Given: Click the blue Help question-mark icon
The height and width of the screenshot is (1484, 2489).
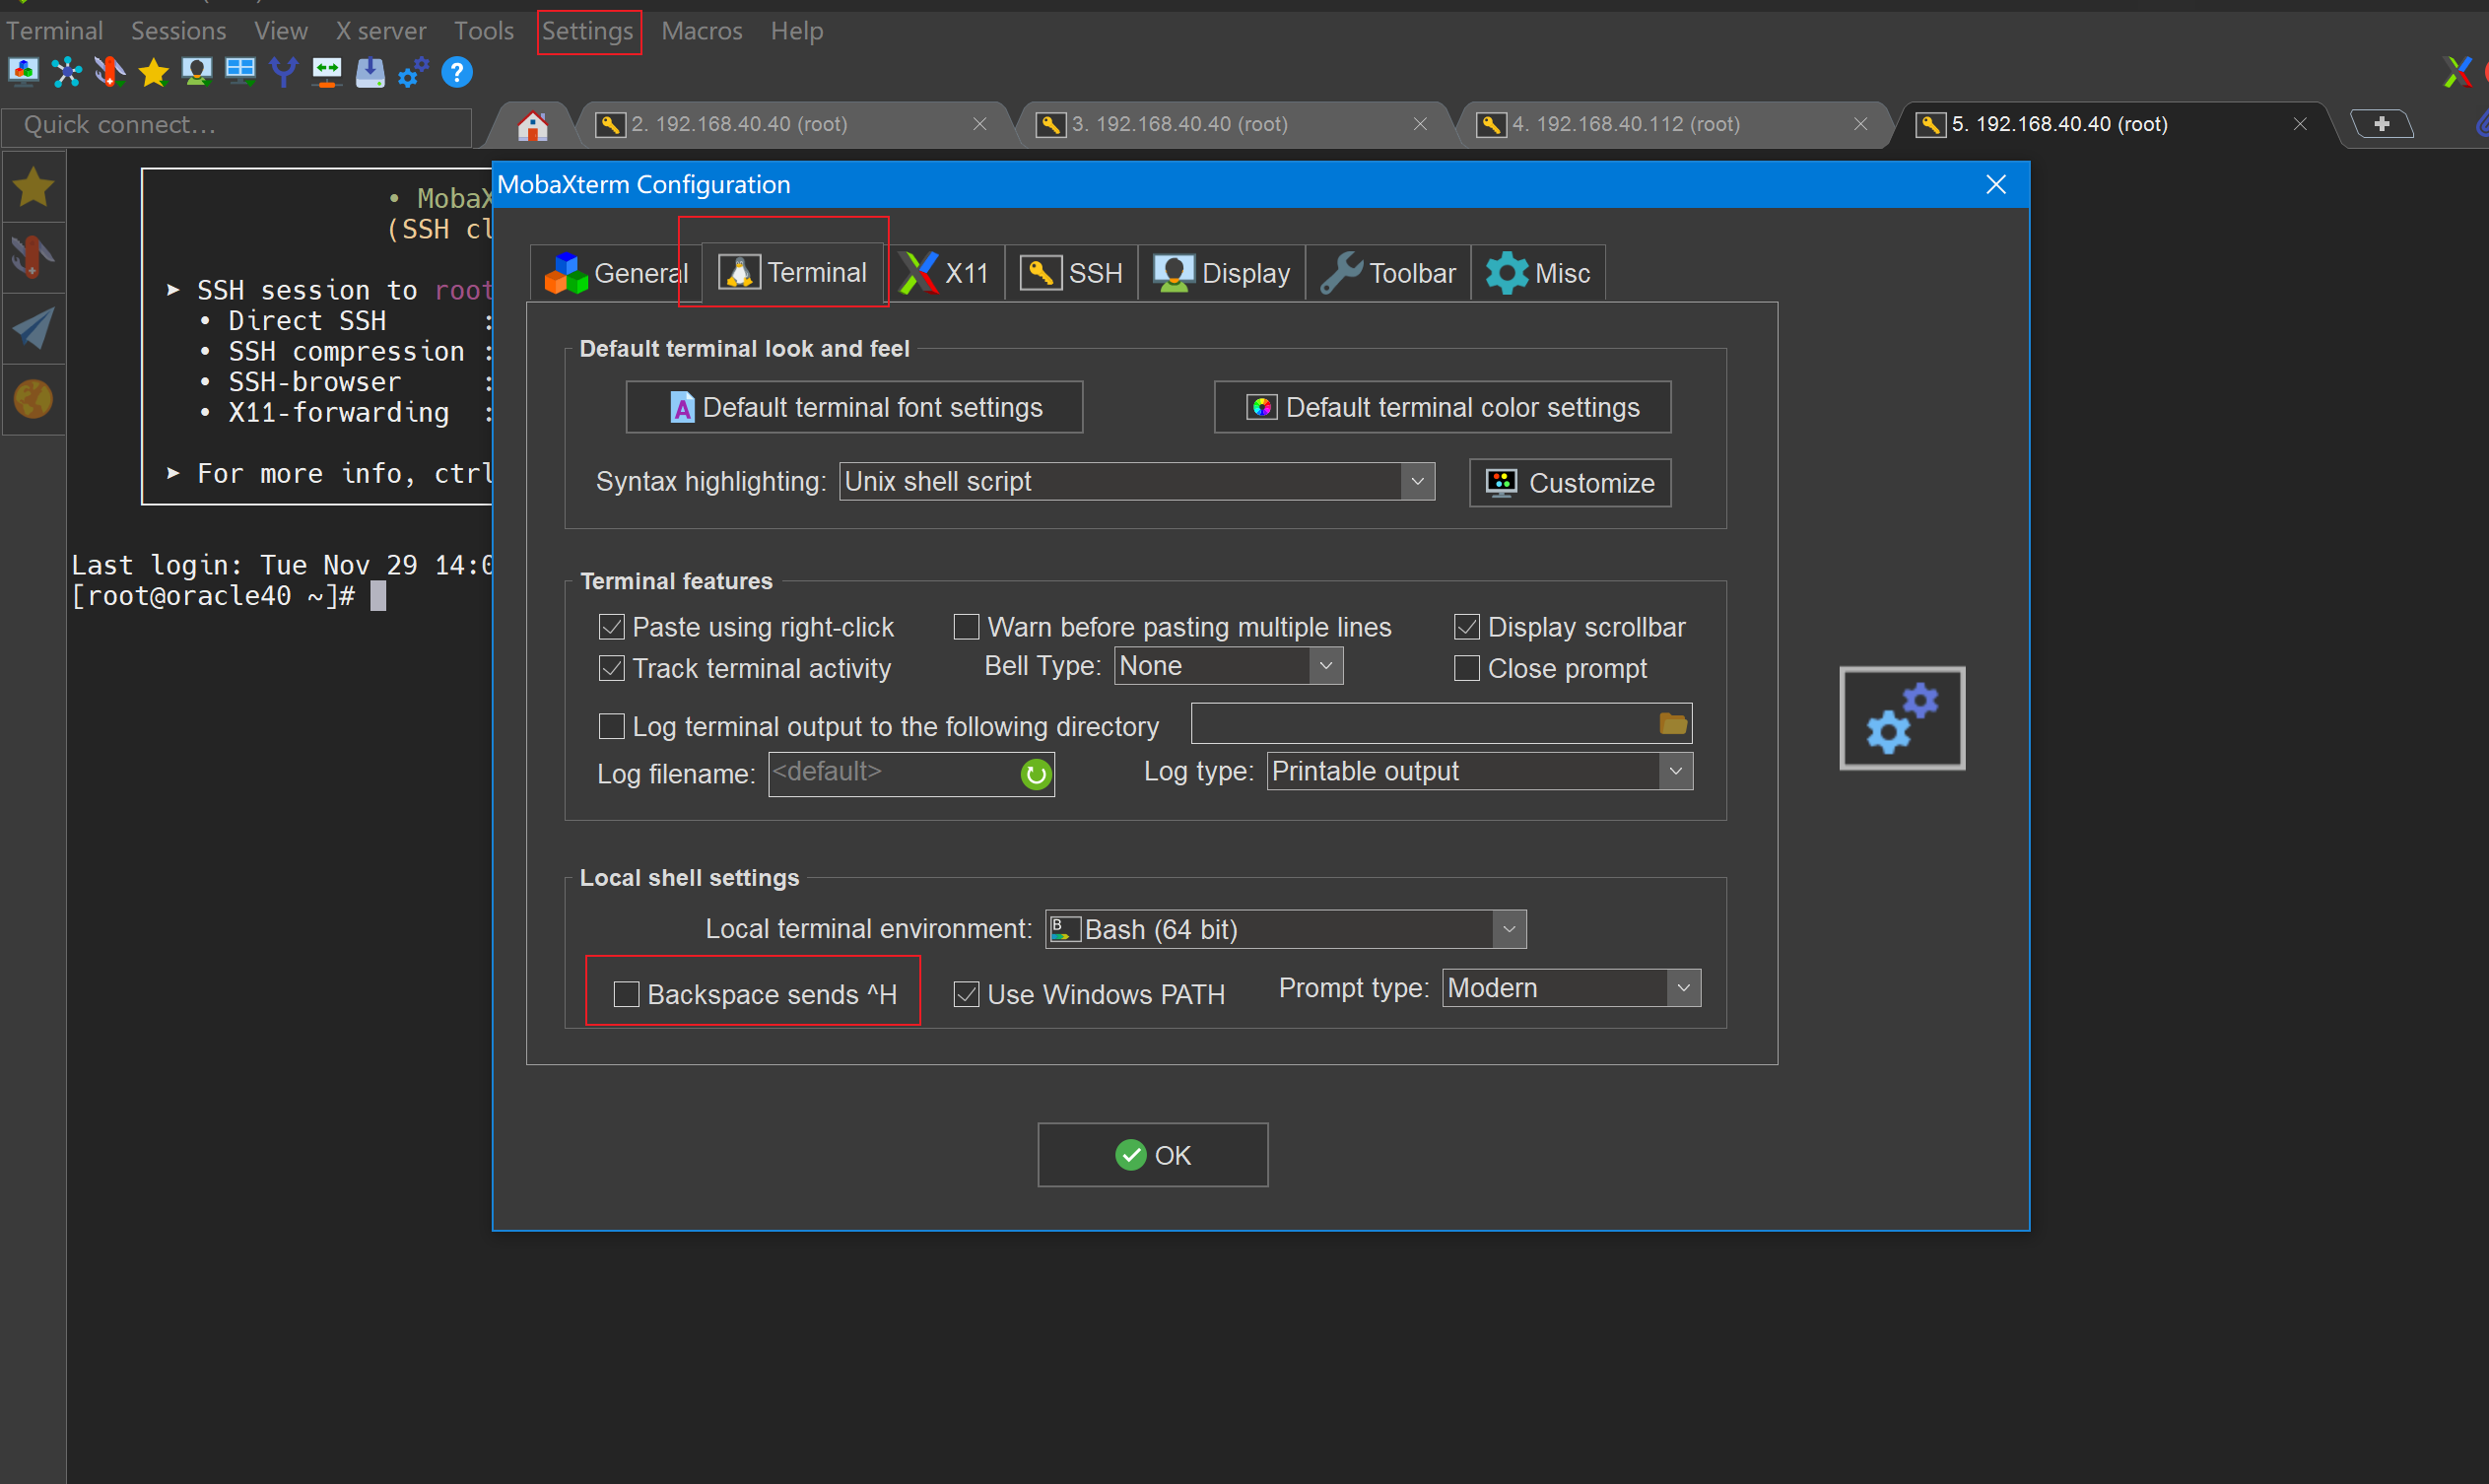Looking at the screenshot, I should [x=457, y=72].
